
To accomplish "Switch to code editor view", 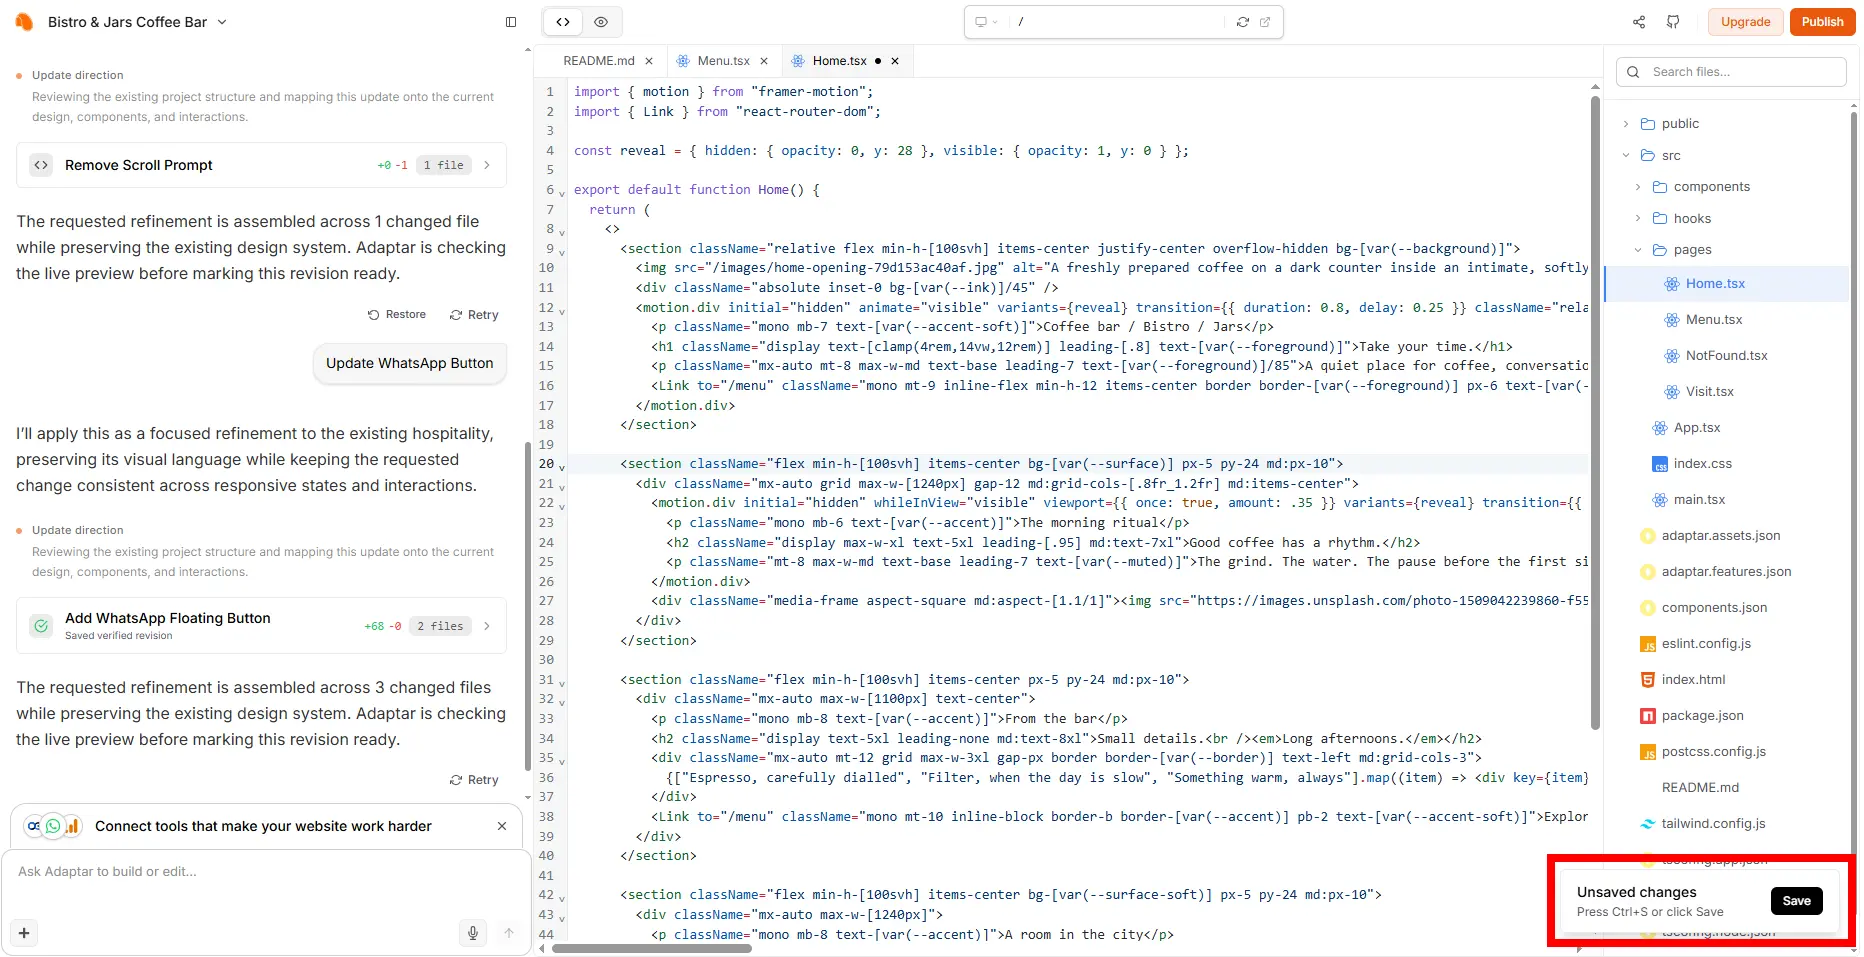I will tap(563, 22).
